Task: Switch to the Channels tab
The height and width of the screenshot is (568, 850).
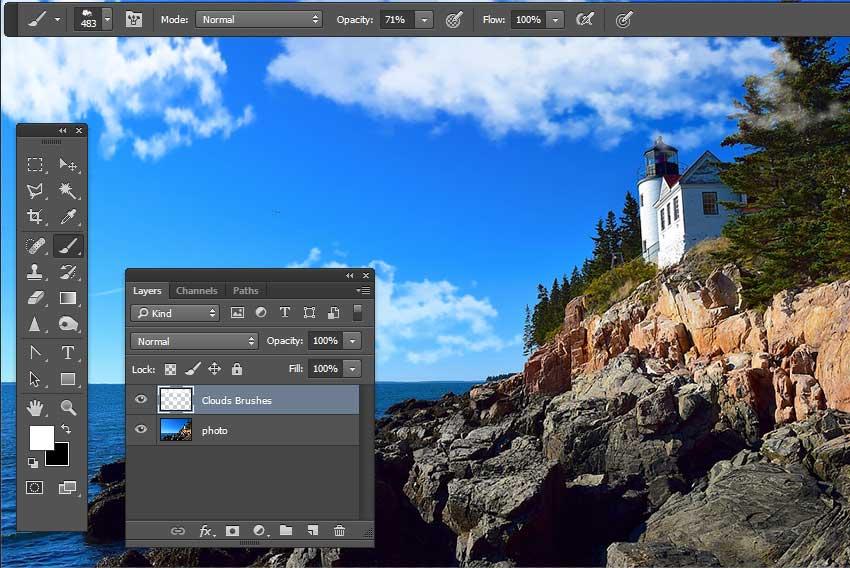Action: click(196, 291)
